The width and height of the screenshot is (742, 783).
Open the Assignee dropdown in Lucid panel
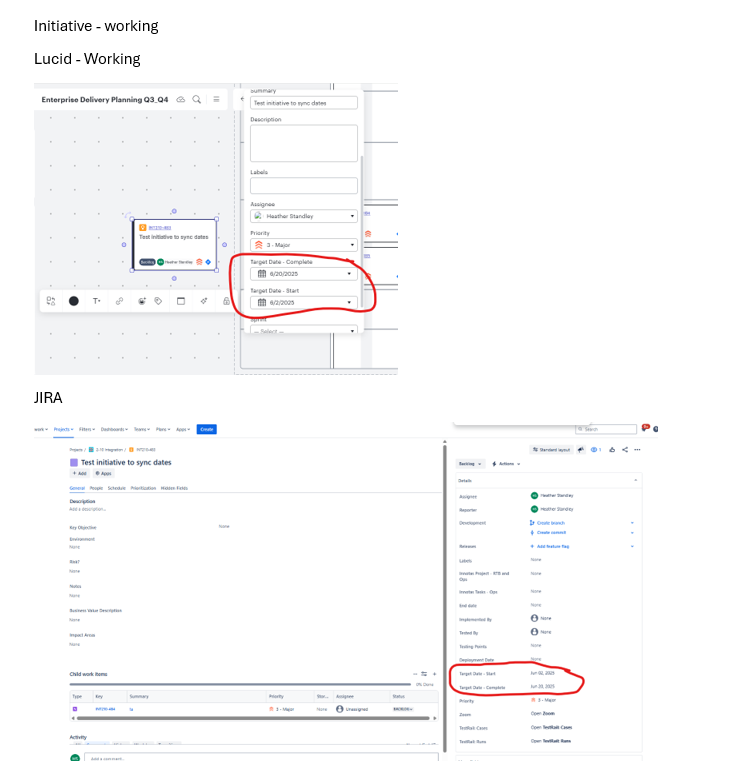click(304, 216)
